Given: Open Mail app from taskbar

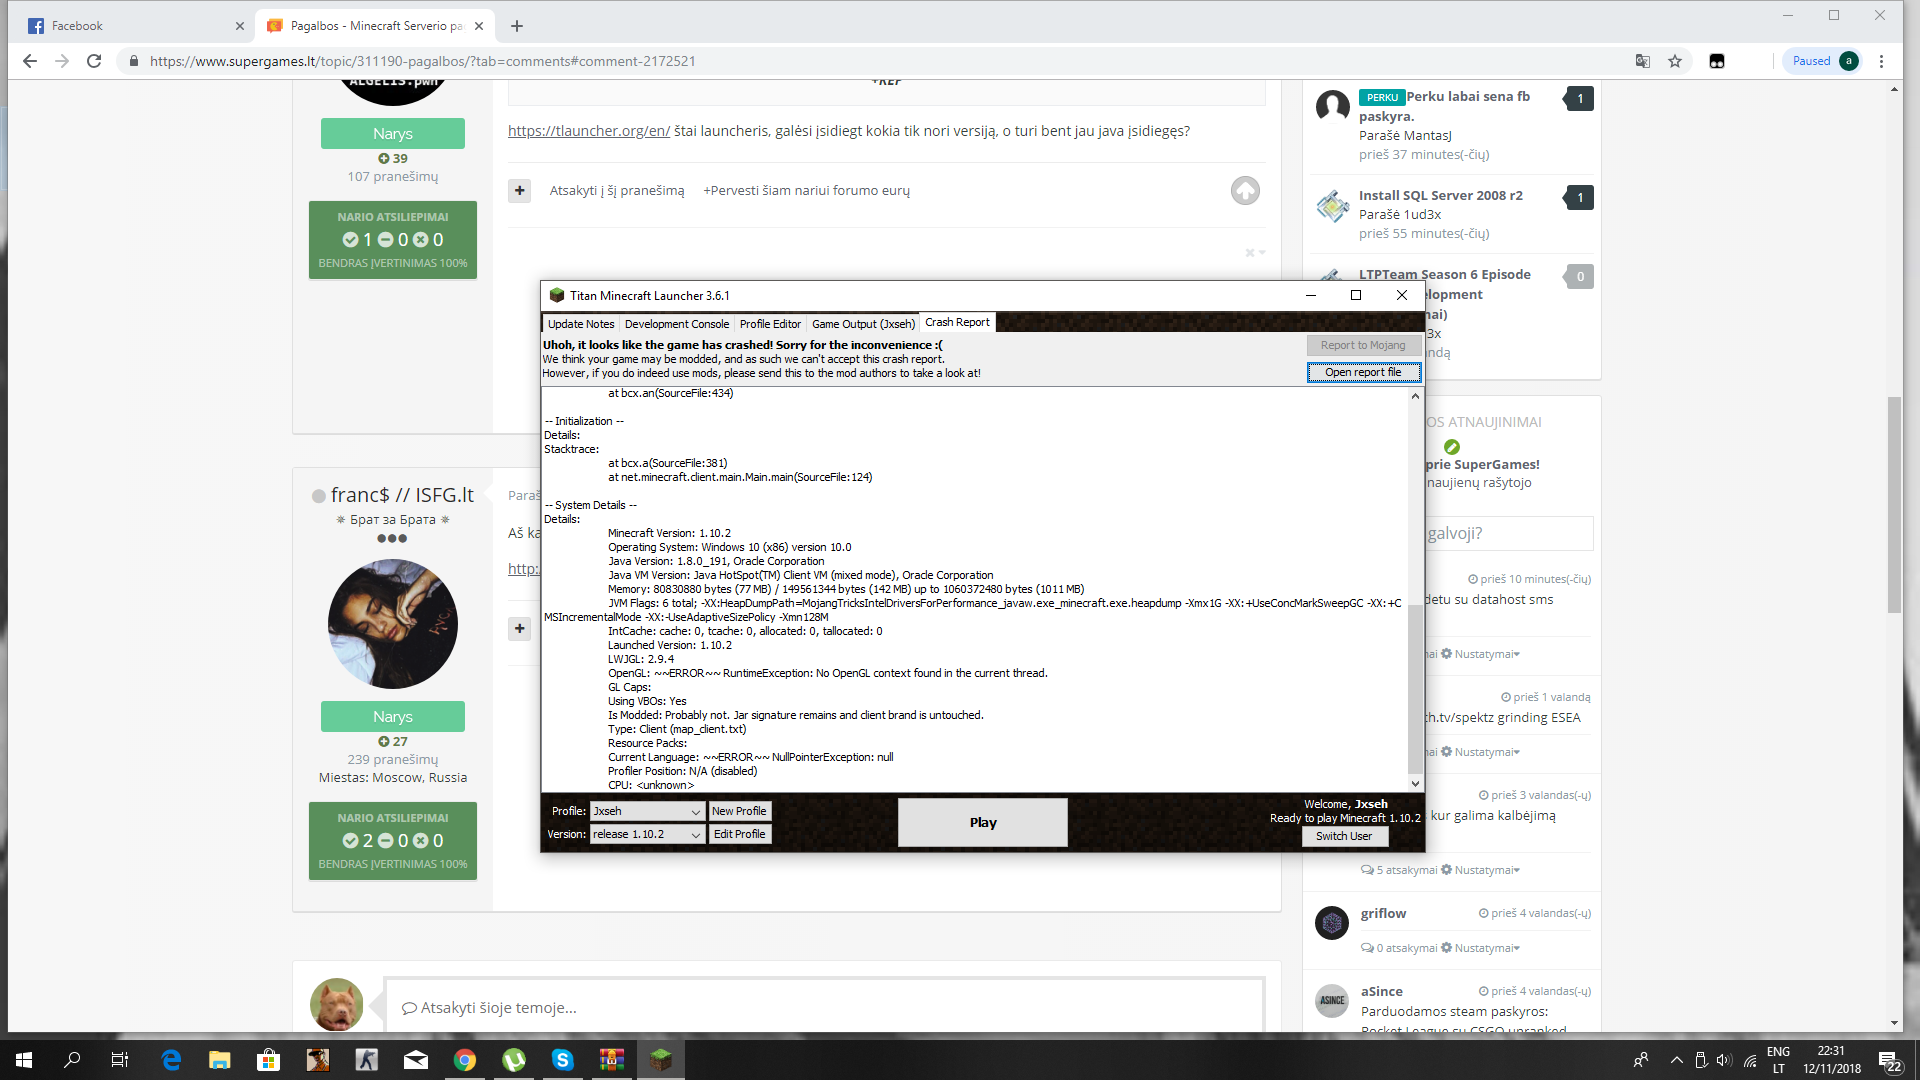Looking at the screenshot, I should [416, 1060].
